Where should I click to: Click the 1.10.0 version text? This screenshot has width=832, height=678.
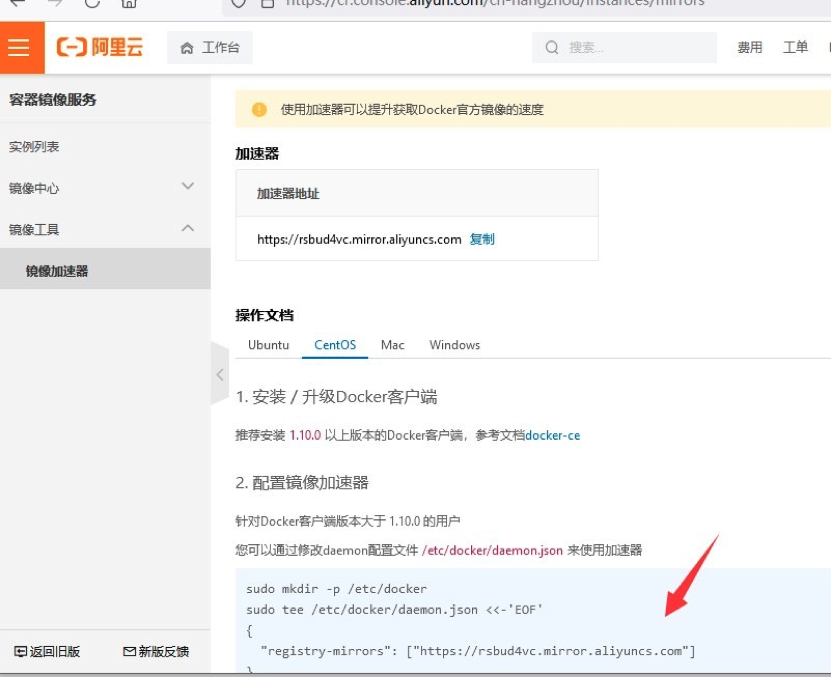305,436
